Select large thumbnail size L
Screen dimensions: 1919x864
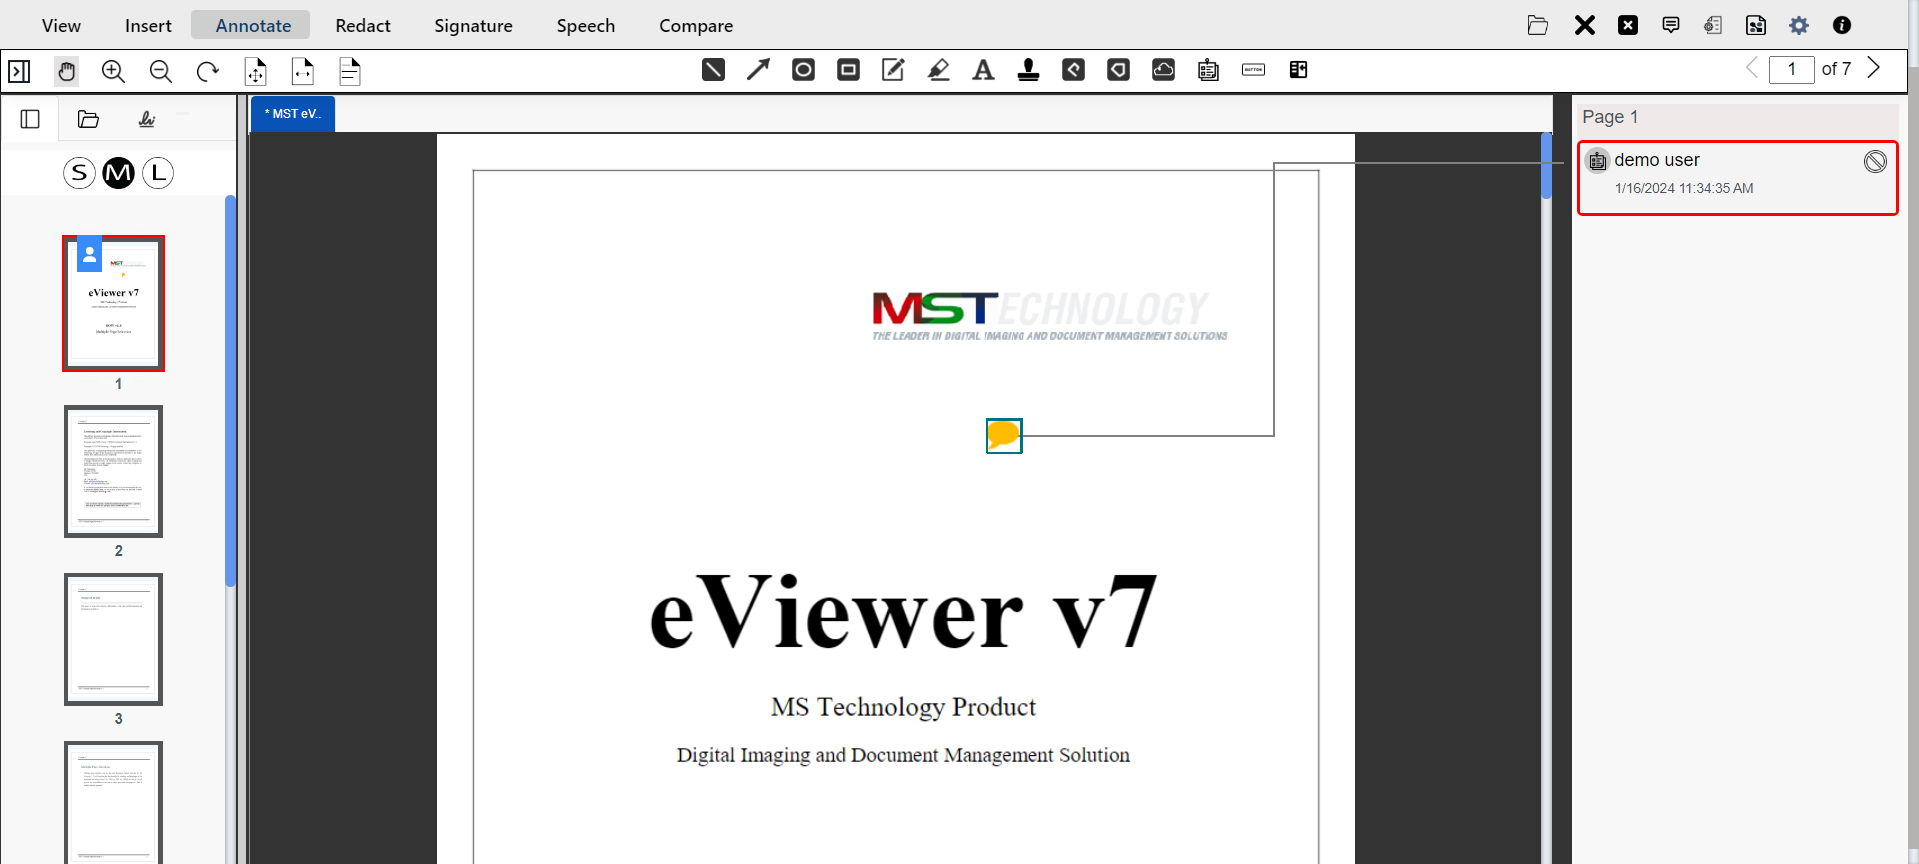tap(158, 173)
